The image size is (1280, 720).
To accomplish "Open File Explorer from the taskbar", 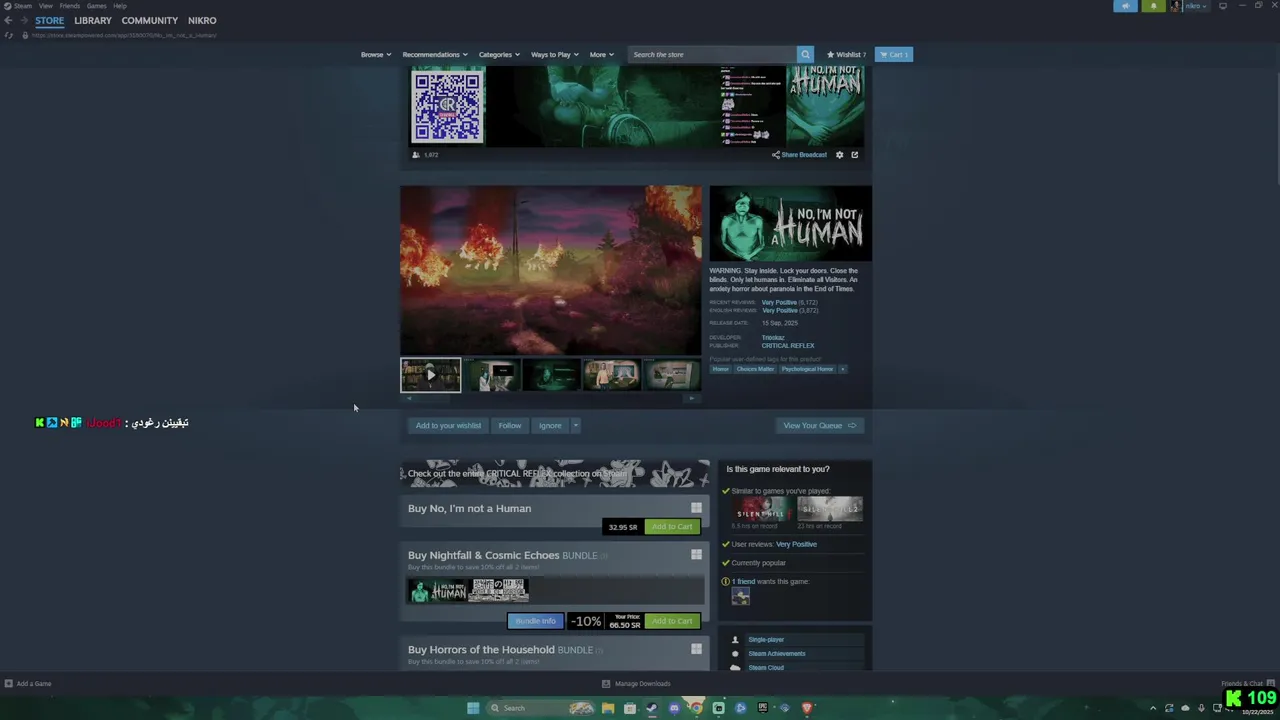I will point(608,708).
